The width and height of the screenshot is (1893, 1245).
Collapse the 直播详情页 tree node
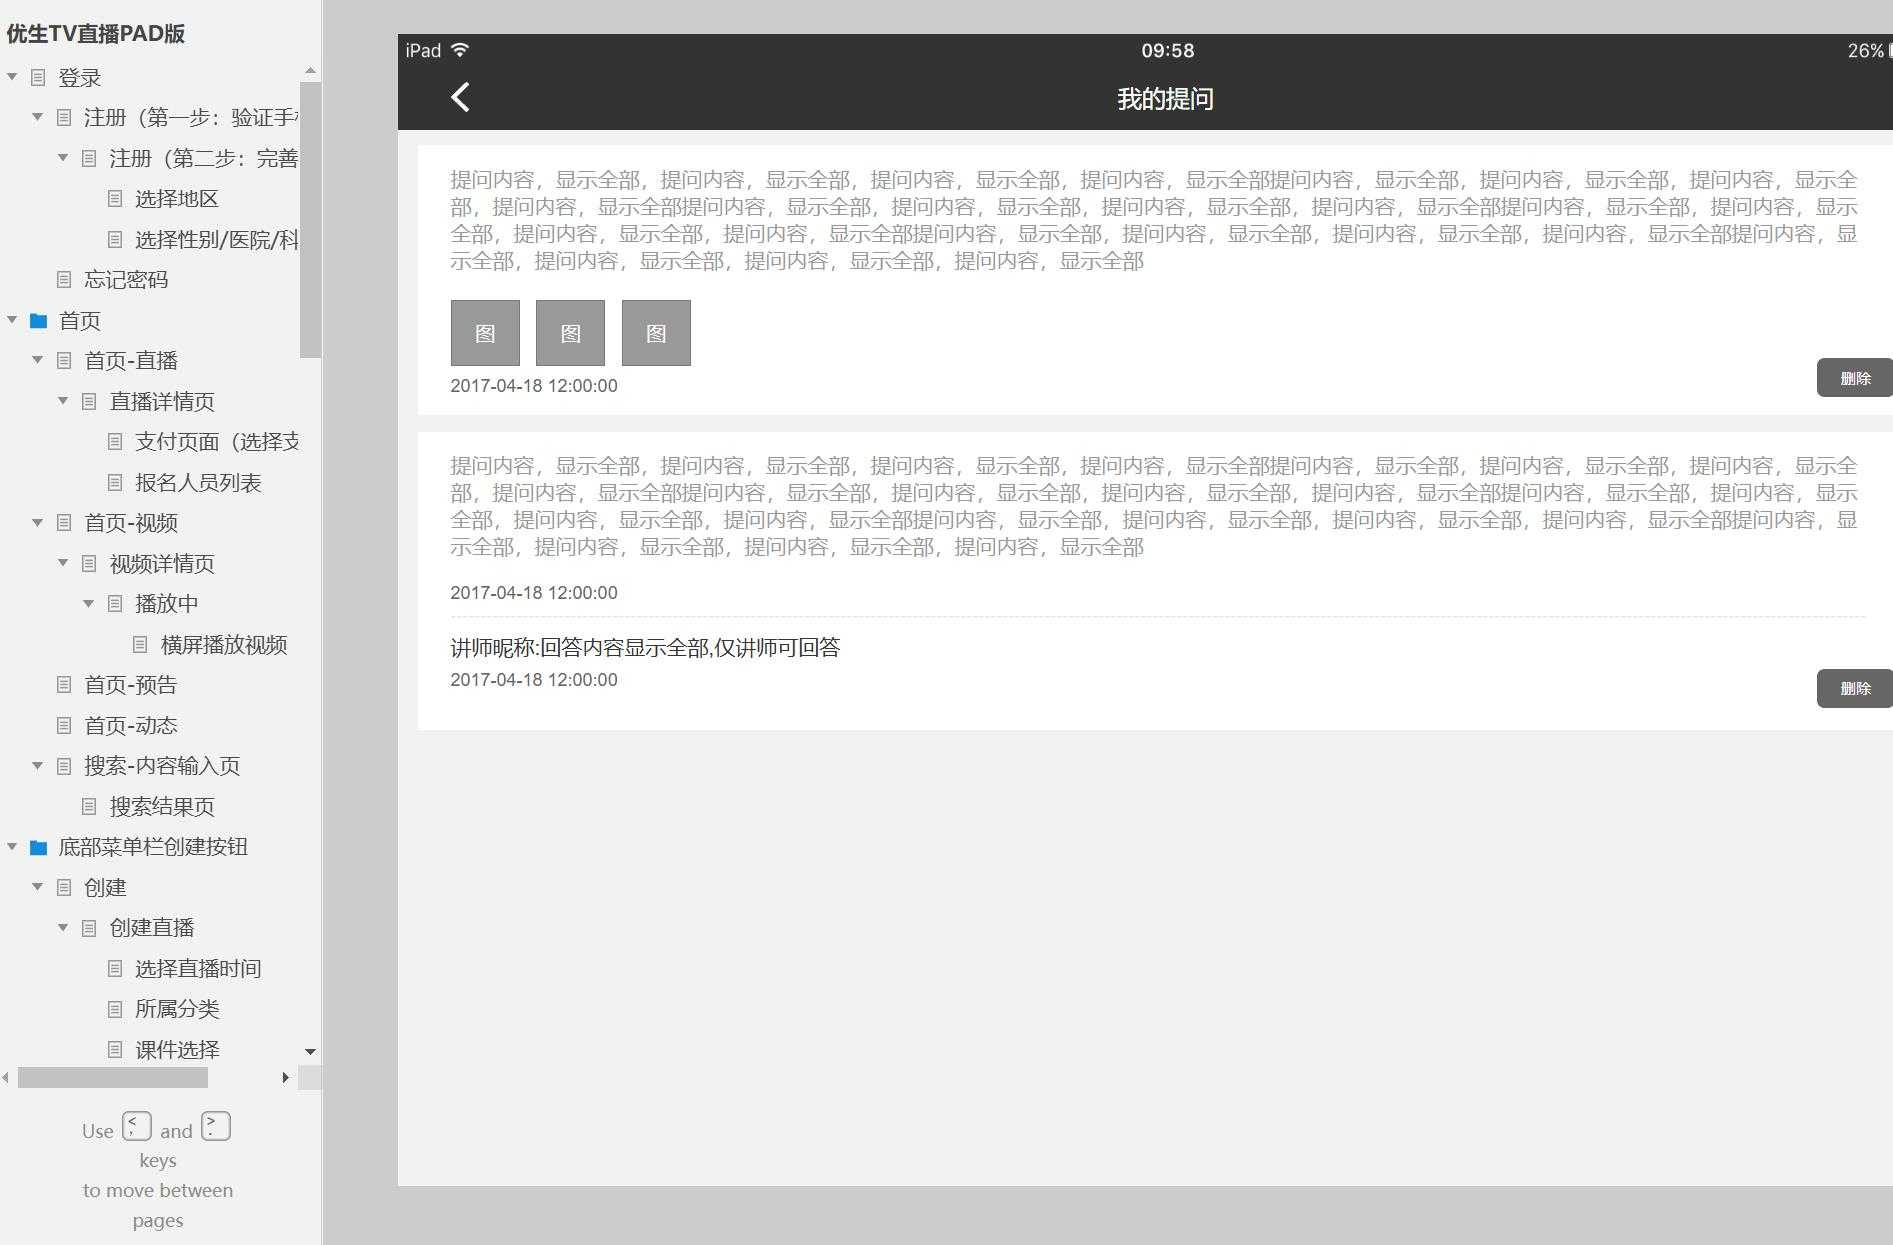pyautogui.click(x=63, y=401)
